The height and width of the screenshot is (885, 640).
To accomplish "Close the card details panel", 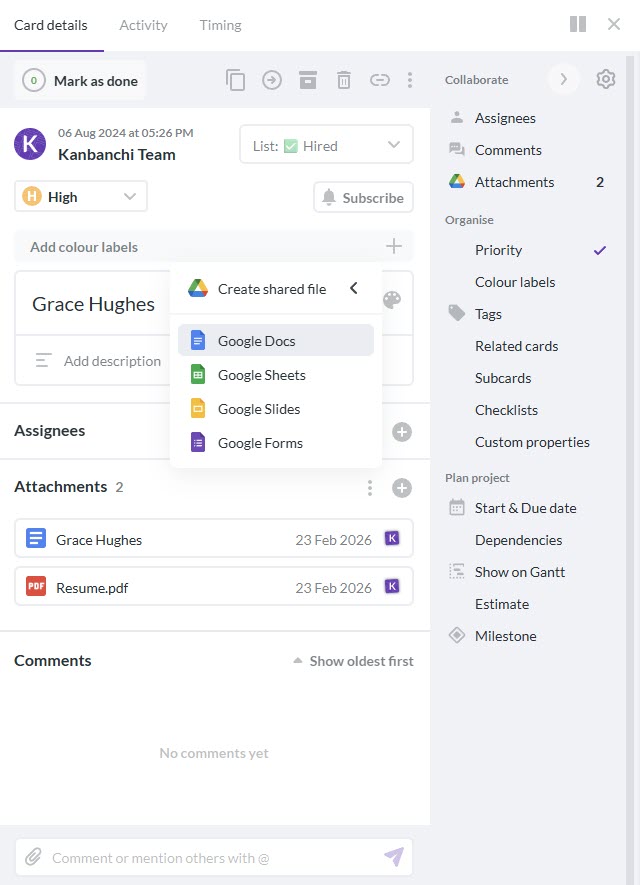I will (x=614, y=24).
